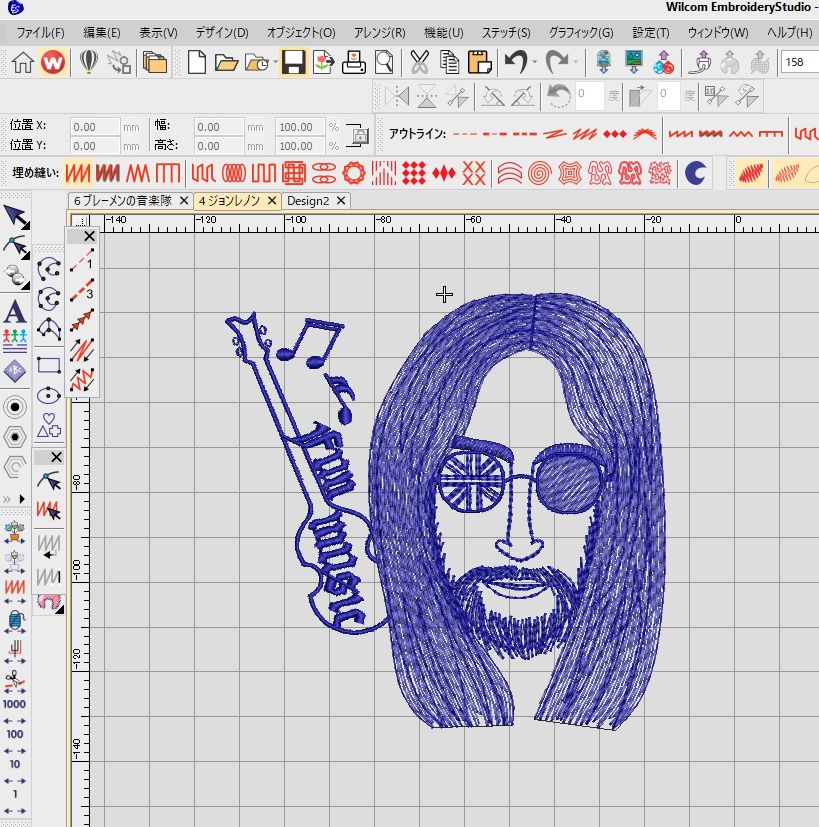Open the ウィンドウ(W) menu
The image size is (819, 827).
718,33
